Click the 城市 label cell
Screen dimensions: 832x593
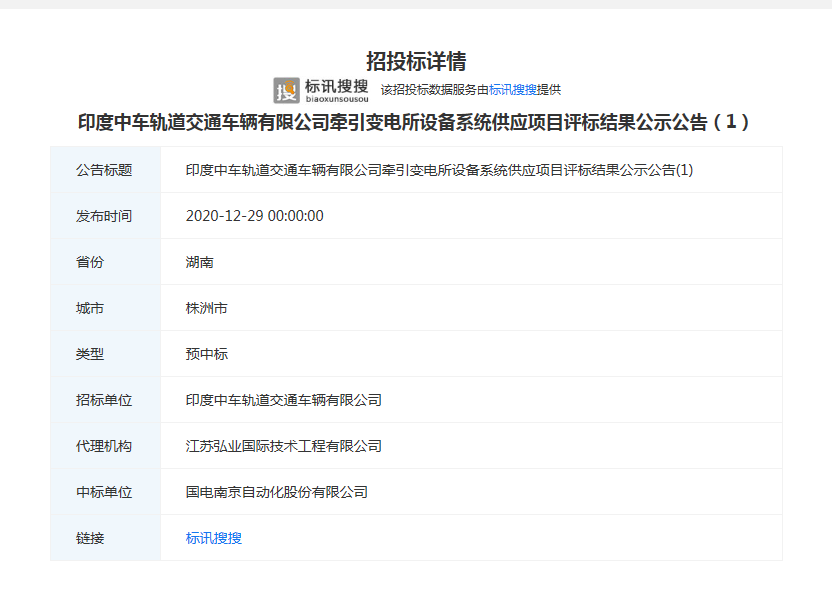106,308
